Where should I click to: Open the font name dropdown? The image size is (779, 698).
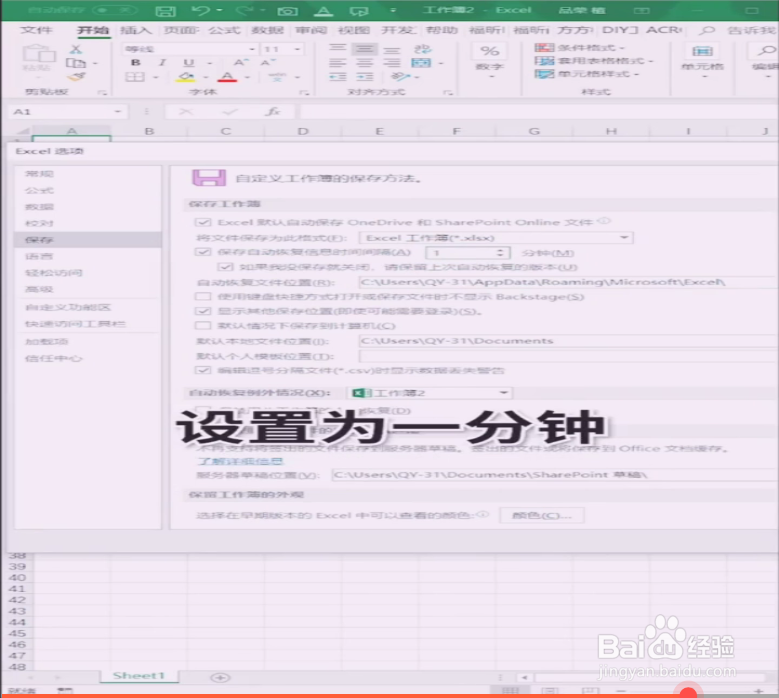pyautogui.click(x=252, y=49)
